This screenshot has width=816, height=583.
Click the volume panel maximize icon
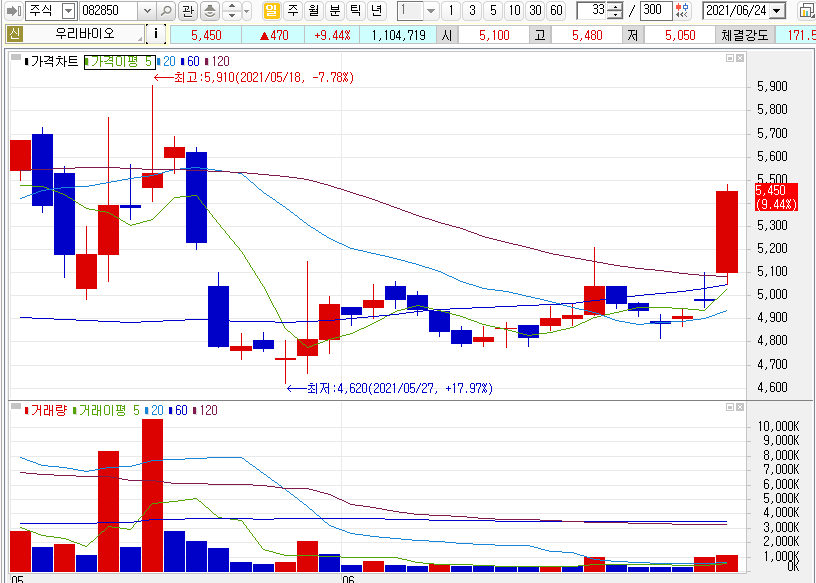pyautogui.click(x=730, y=407)
